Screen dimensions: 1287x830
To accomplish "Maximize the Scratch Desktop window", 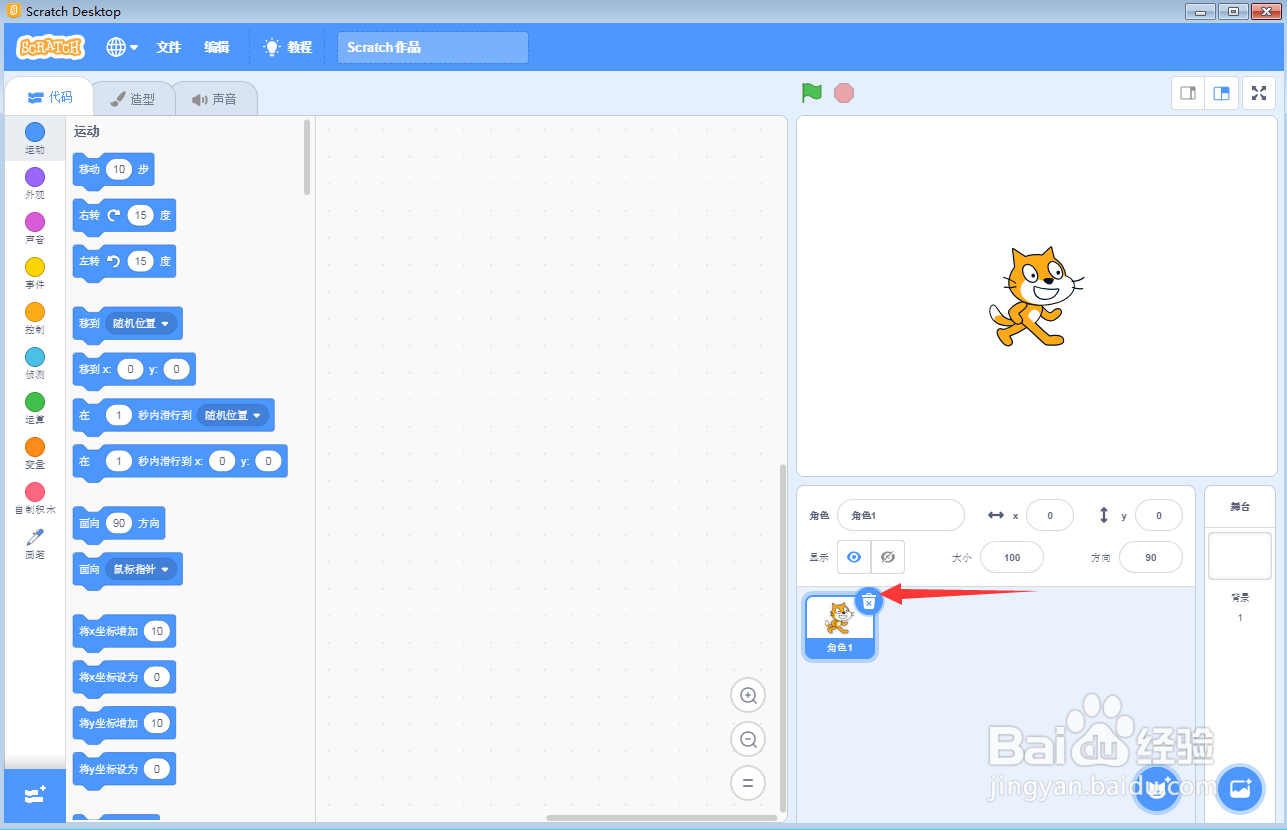I will 1232,11.
